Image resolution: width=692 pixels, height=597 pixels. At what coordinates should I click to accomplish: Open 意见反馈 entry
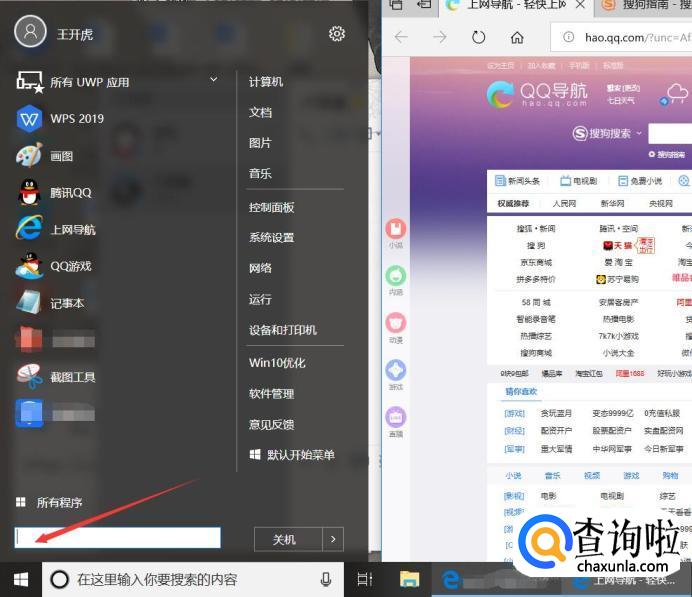(x=271, y=424)
